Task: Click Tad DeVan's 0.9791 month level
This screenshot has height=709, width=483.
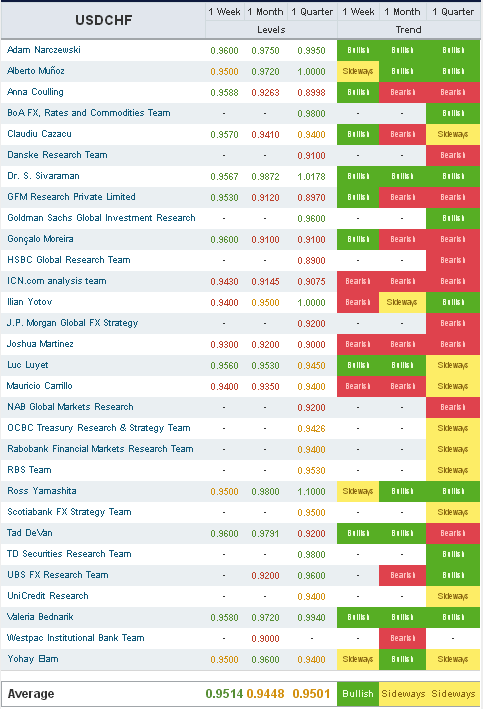Action: click(265, 534)
